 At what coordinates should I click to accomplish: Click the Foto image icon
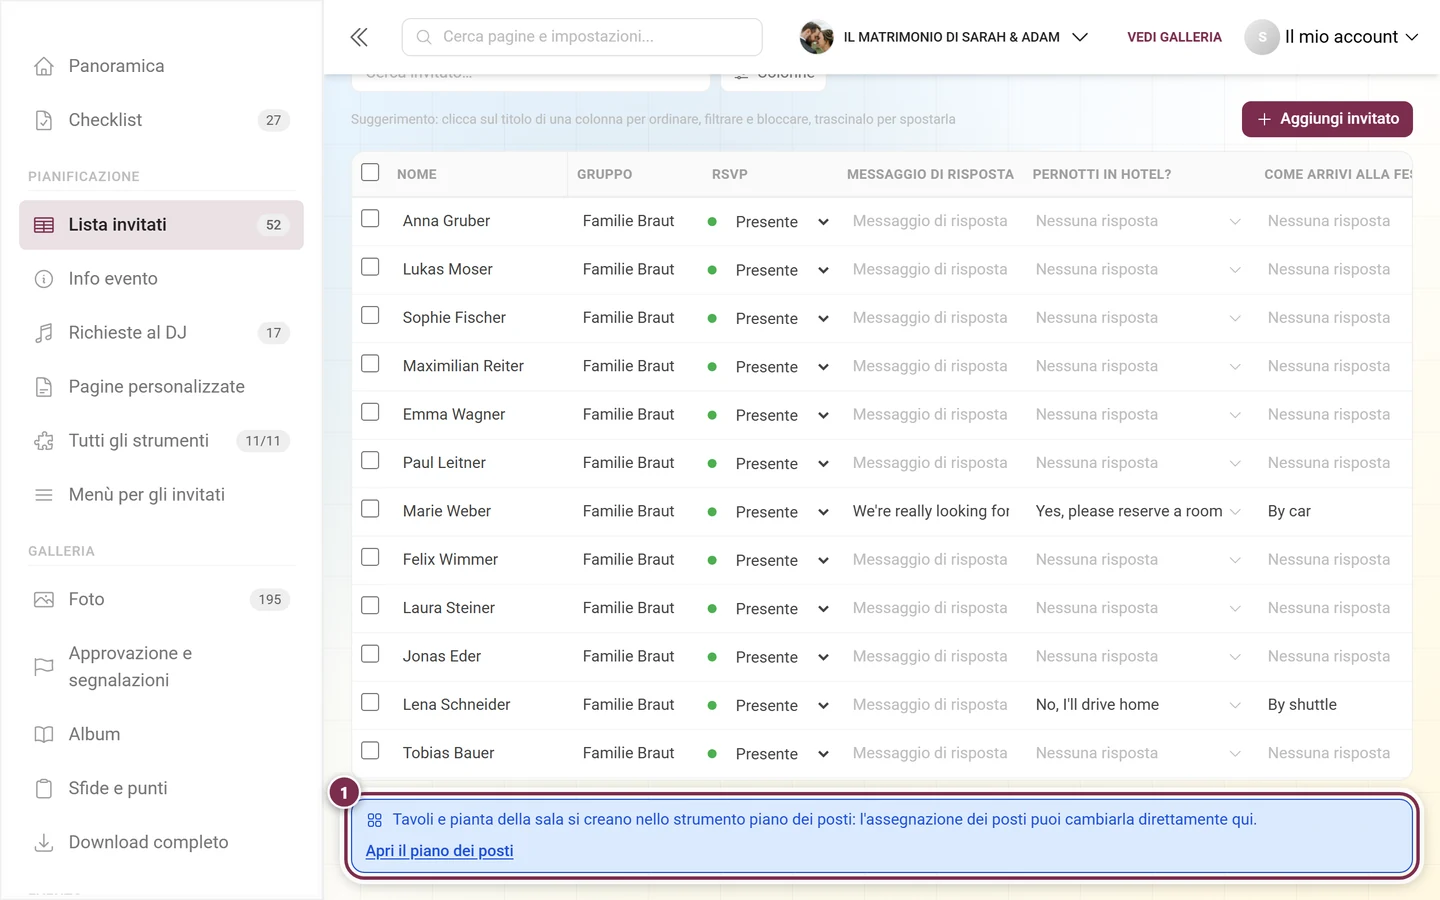coord(44,600)
